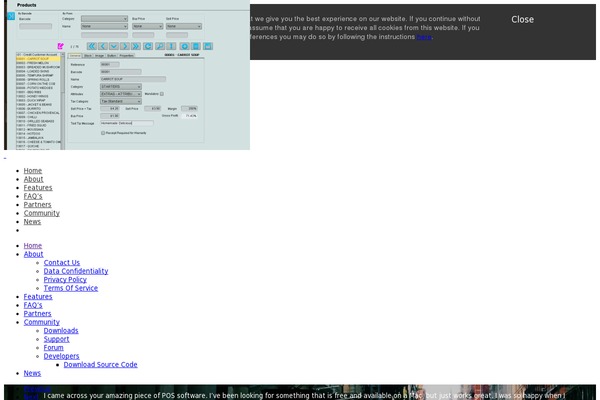
Task: Click the Margin value field
Action: click(x=189, y=109)
